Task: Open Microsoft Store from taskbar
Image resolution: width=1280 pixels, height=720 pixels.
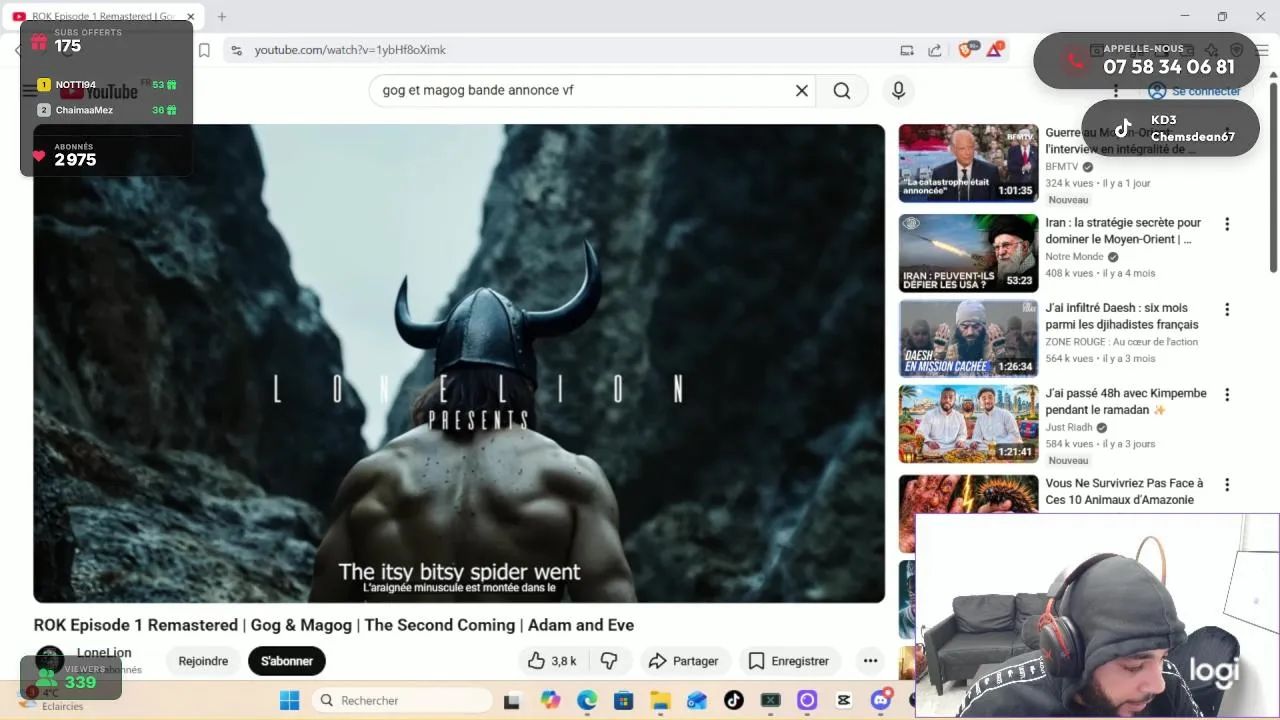Action: [623, 700]
